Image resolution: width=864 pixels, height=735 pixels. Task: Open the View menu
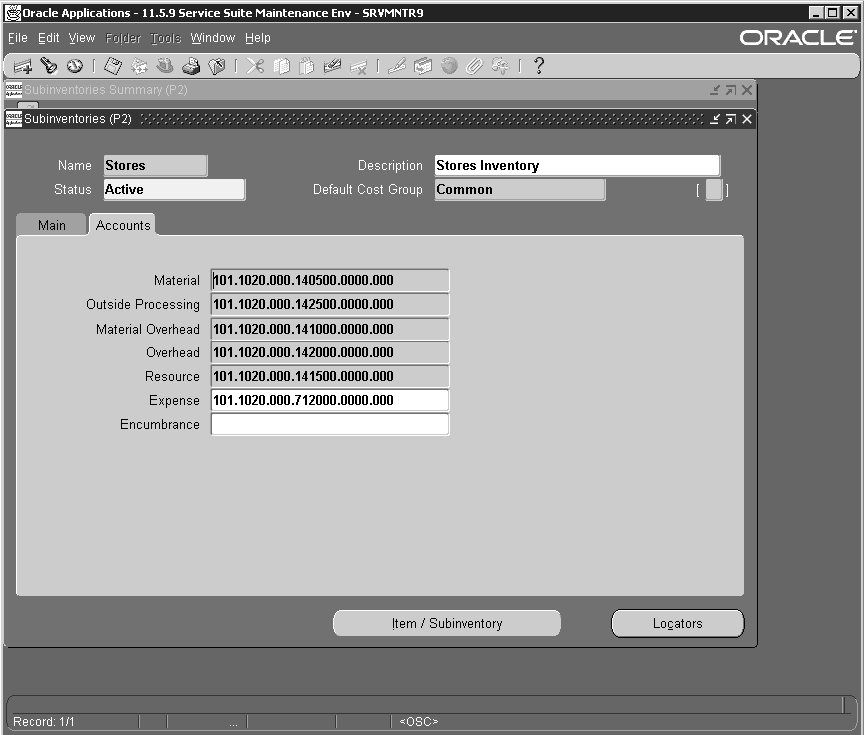[82, 38]
